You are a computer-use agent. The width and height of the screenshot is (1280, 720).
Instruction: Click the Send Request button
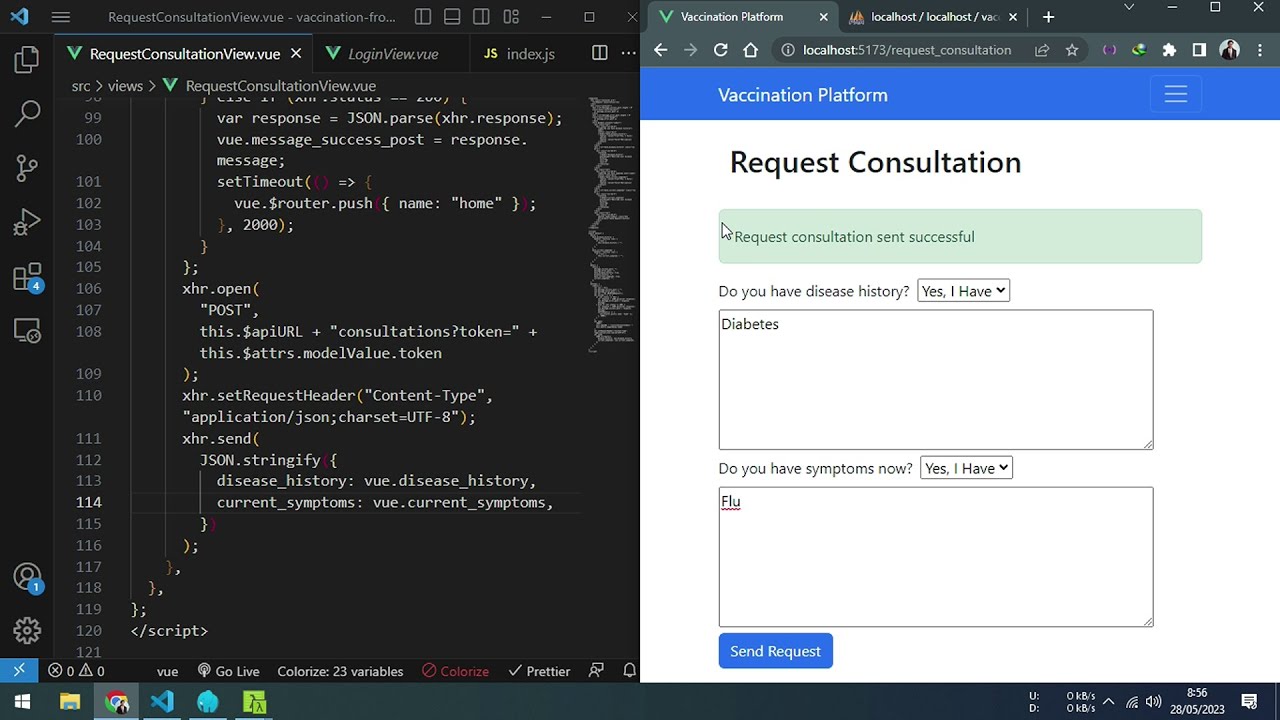[775, 651]
